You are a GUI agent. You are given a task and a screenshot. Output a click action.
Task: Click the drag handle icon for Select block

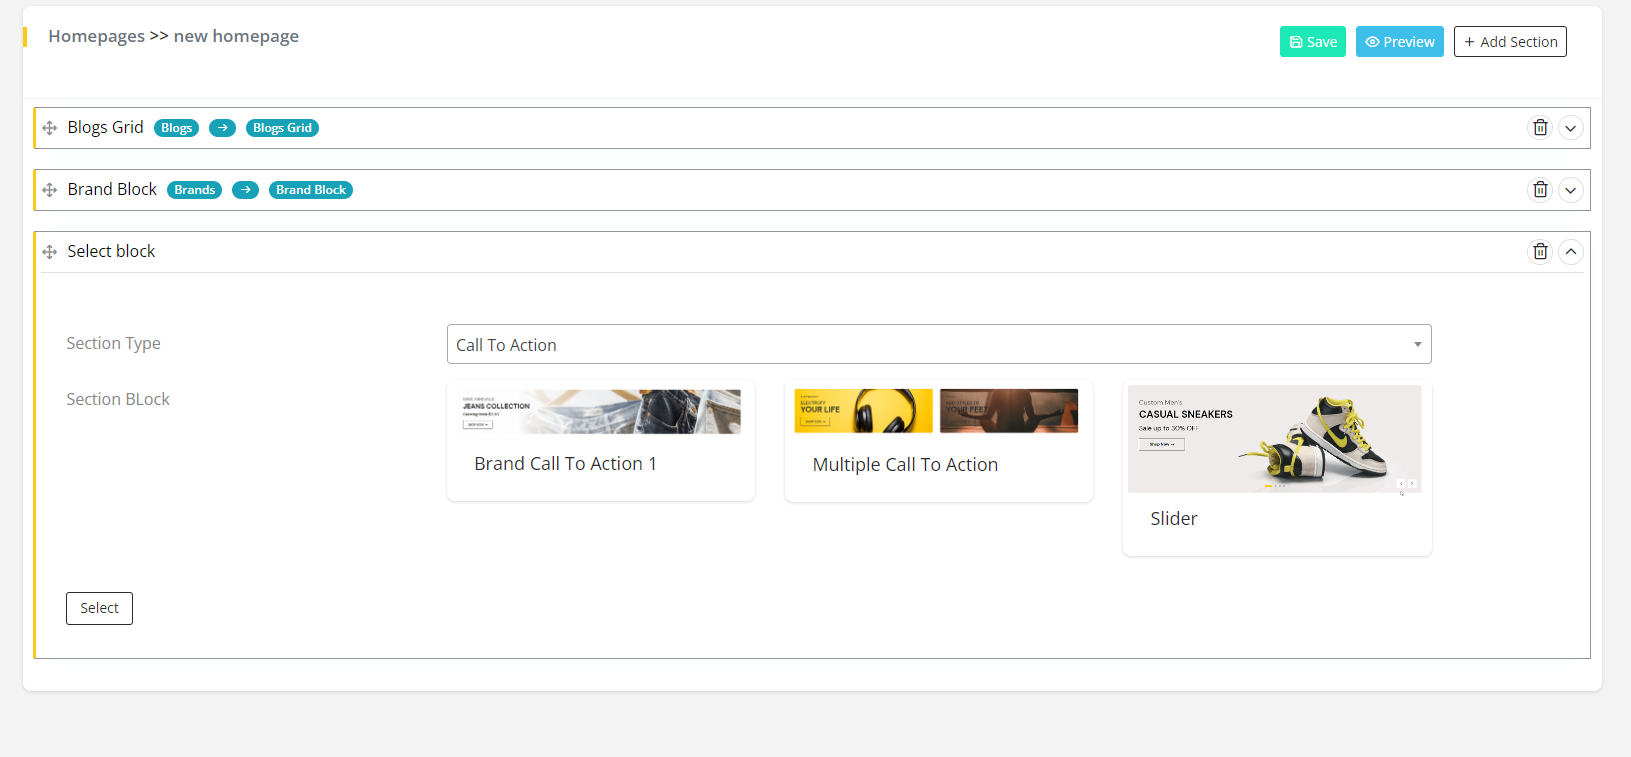(50, 252)
